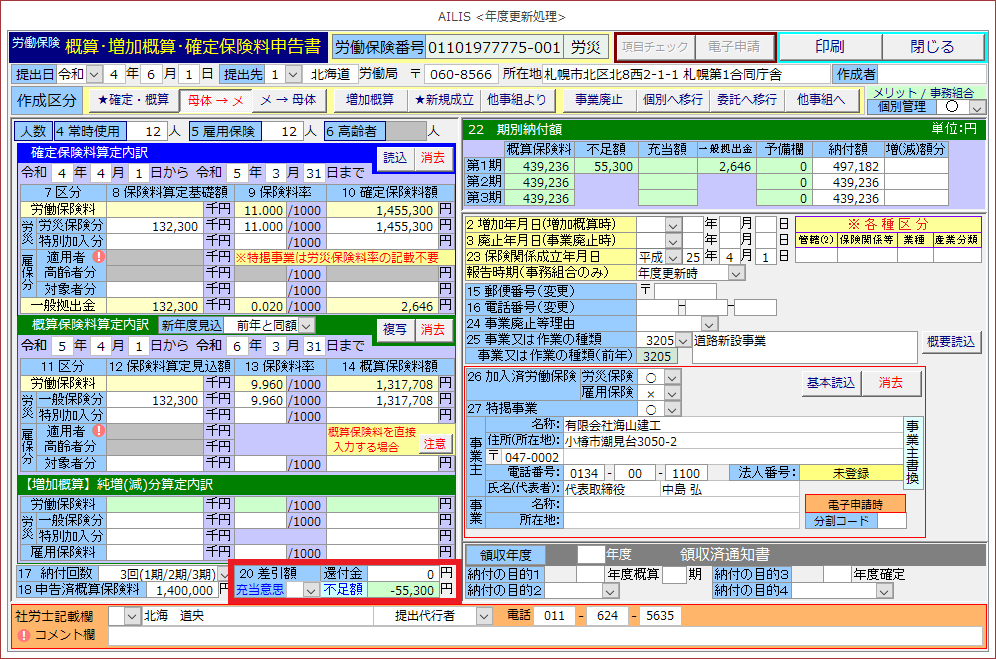Open the 個別管理 merit dropdown
The height and width of the screenshot is (659, 996).
point(976,107)
